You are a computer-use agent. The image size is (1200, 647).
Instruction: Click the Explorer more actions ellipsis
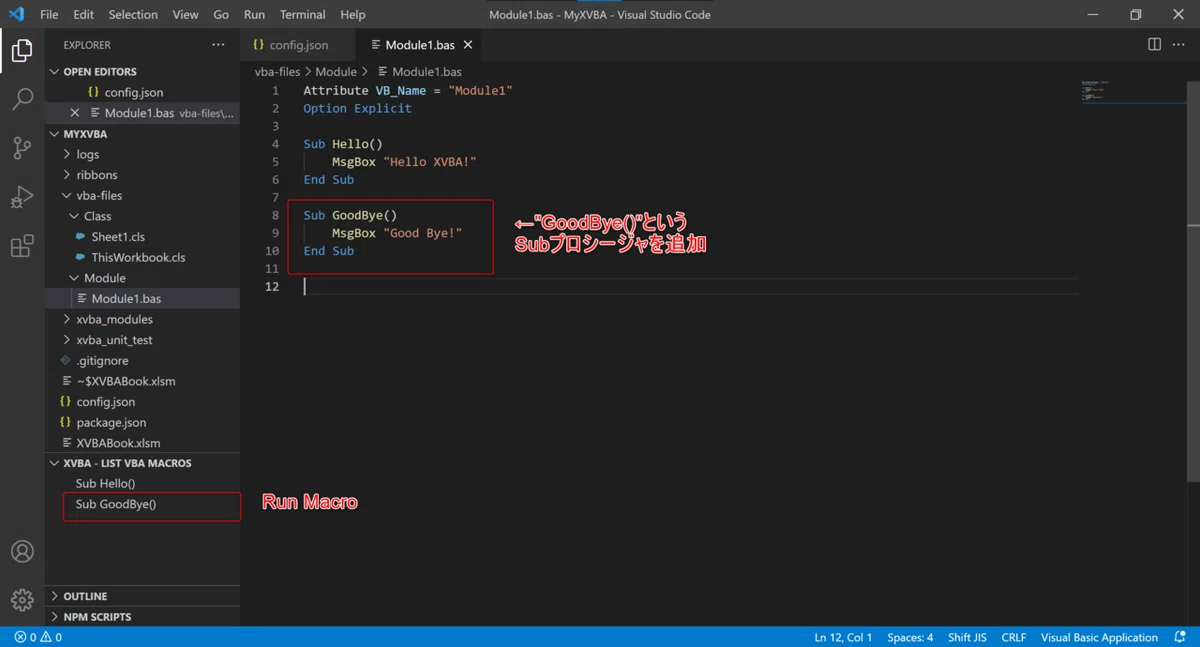point(218,45)
